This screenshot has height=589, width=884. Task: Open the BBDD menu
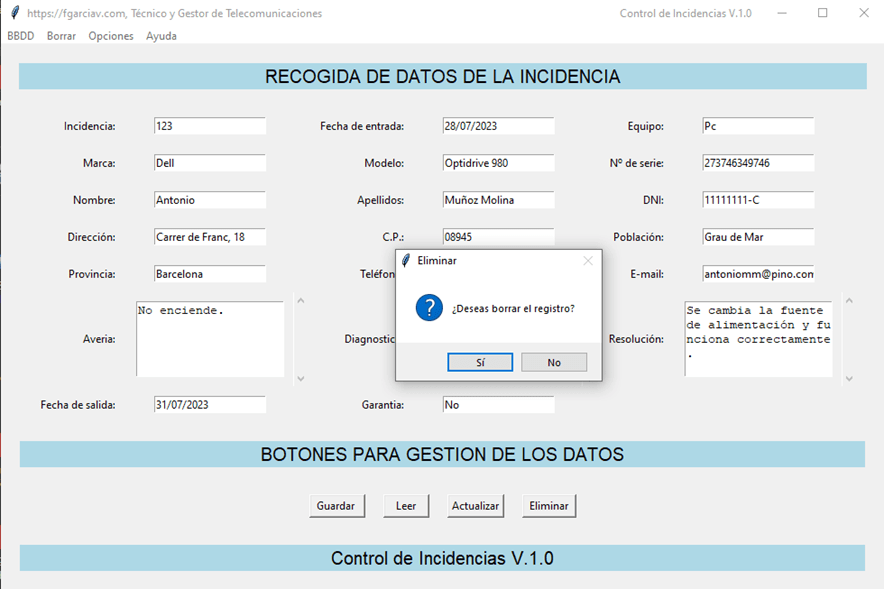pyautogui.click(x=20, y=36)
